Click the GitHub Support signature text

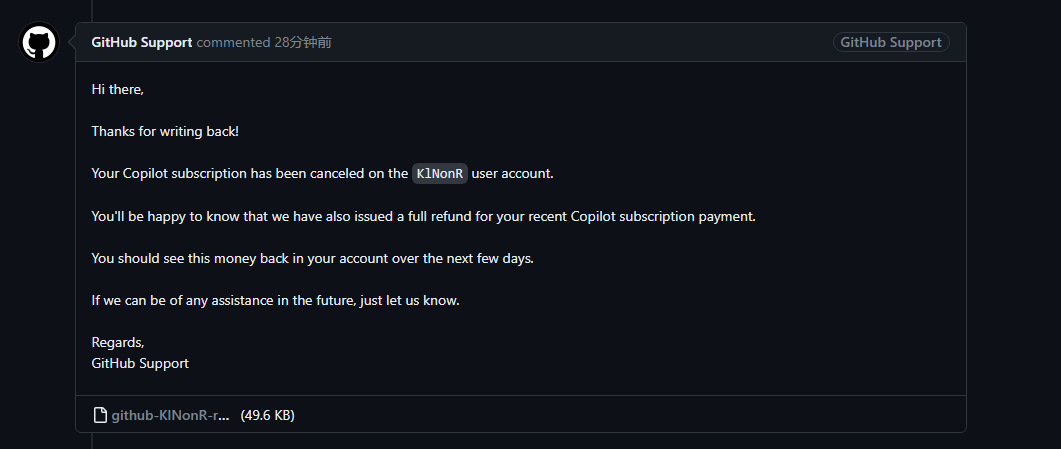(140, 363)
